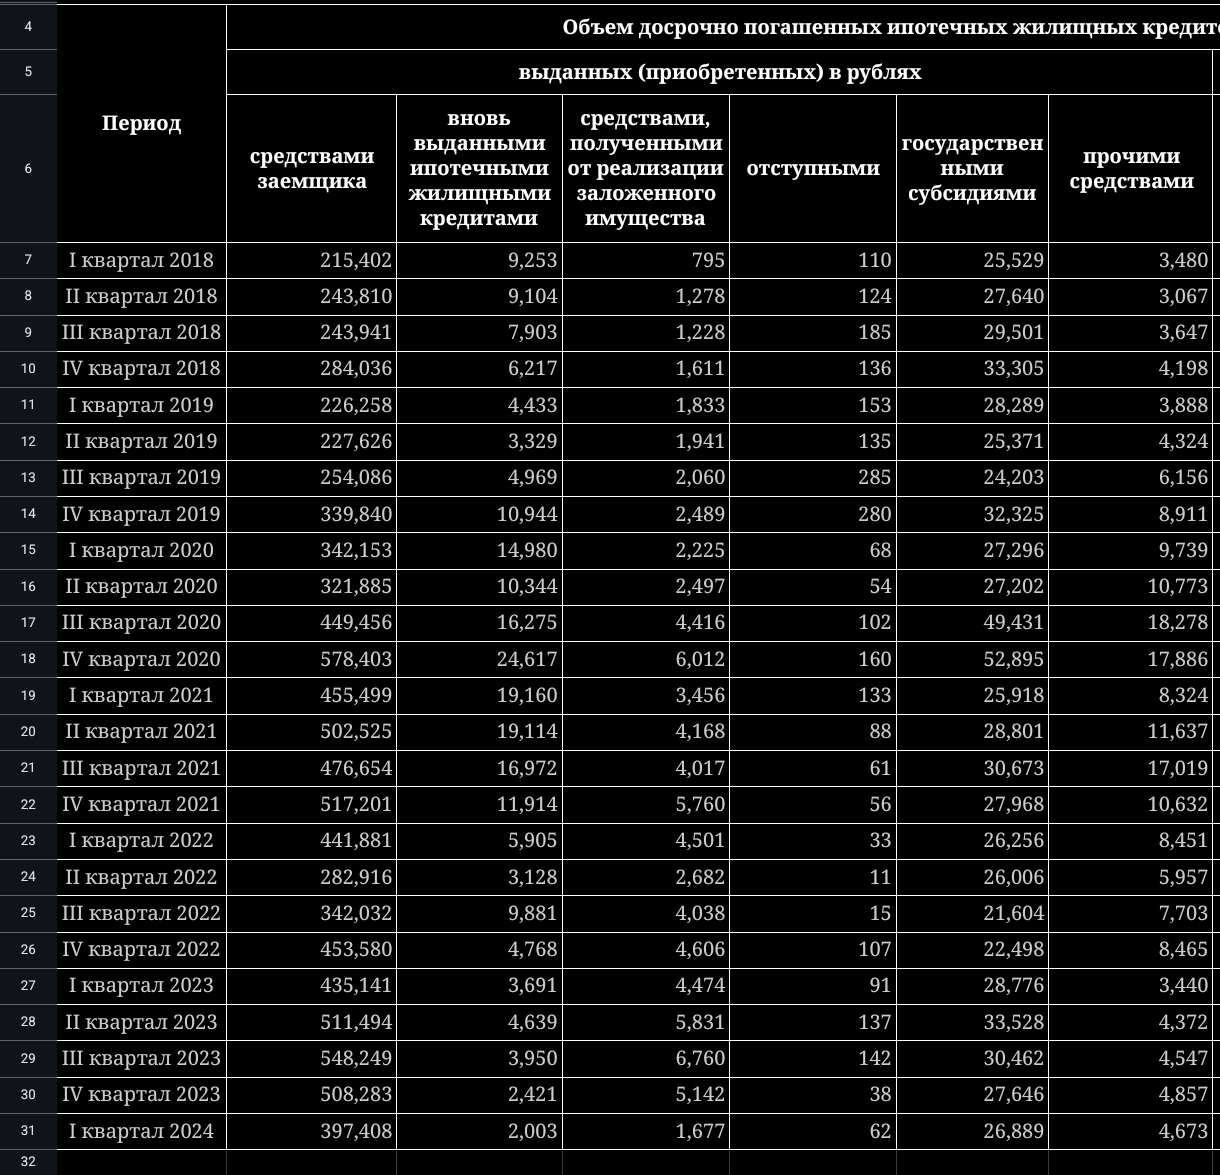Click the value 33,528
This screenshot has height=1175, width=1220.
tap(972, 1022)
